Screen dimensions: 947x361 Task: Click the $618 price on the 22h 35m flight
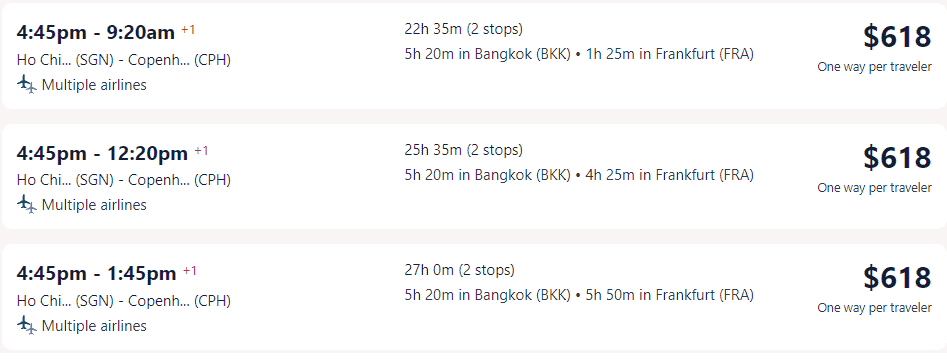tap(897, 37)
